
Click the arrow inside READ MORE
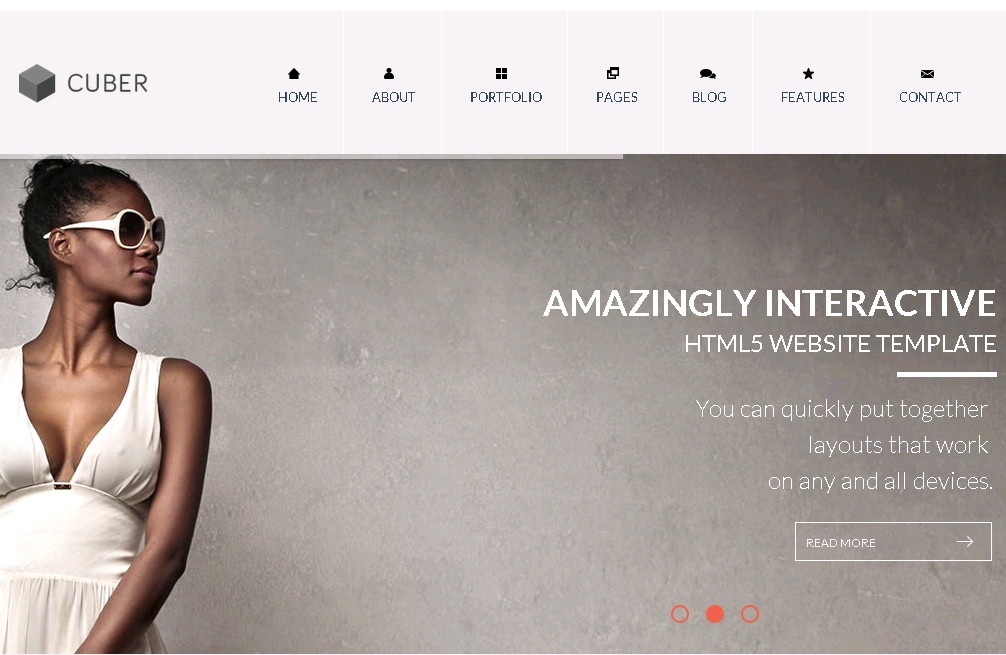965,542
